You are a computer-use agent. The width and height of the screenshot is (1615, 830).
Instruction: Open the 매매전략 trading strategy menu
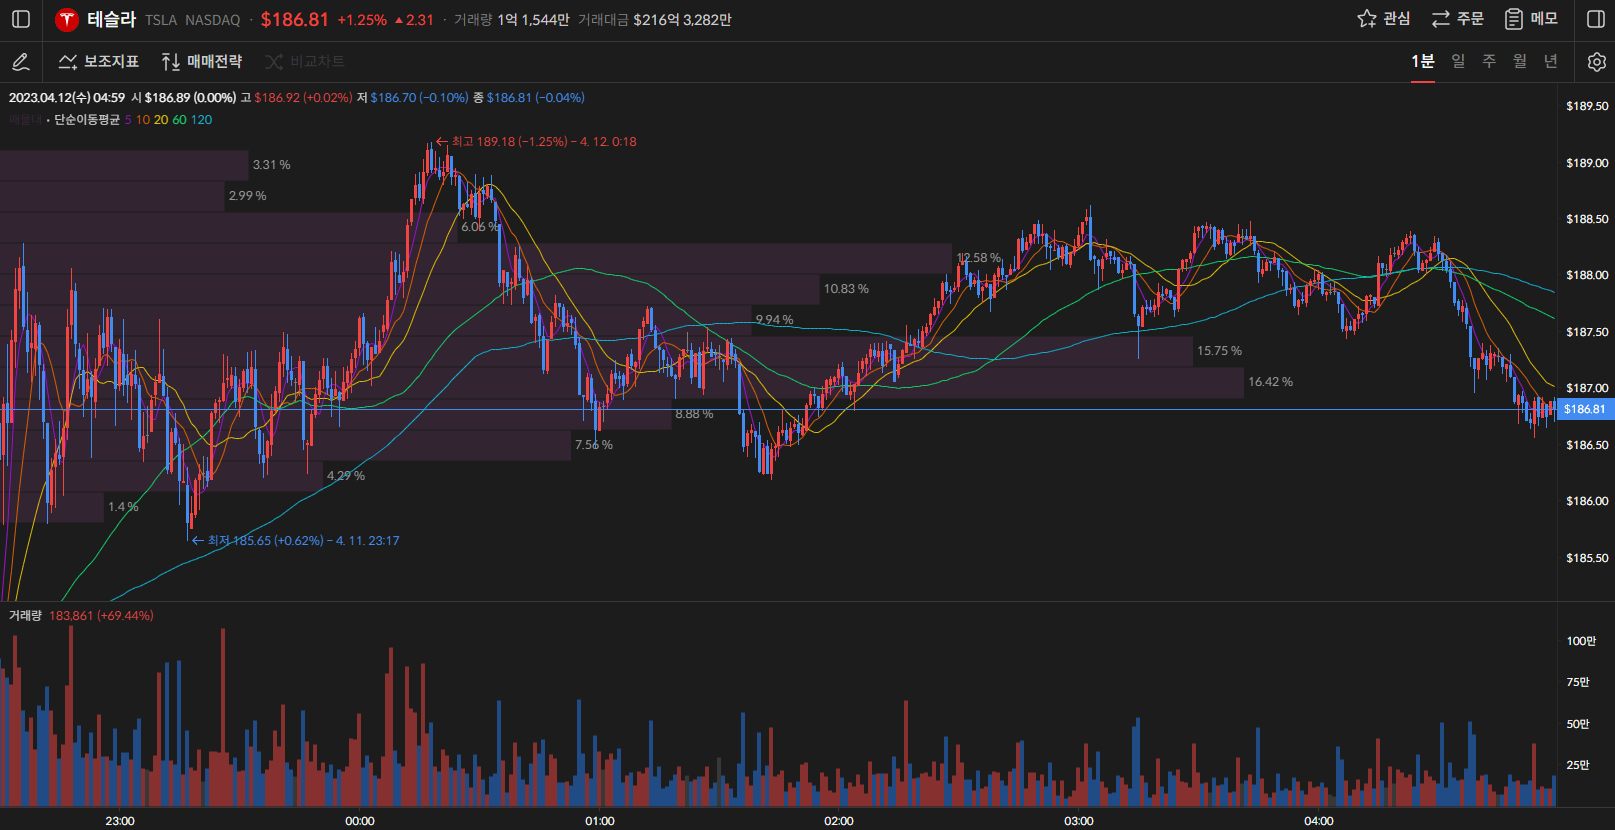tap(202, 62)
